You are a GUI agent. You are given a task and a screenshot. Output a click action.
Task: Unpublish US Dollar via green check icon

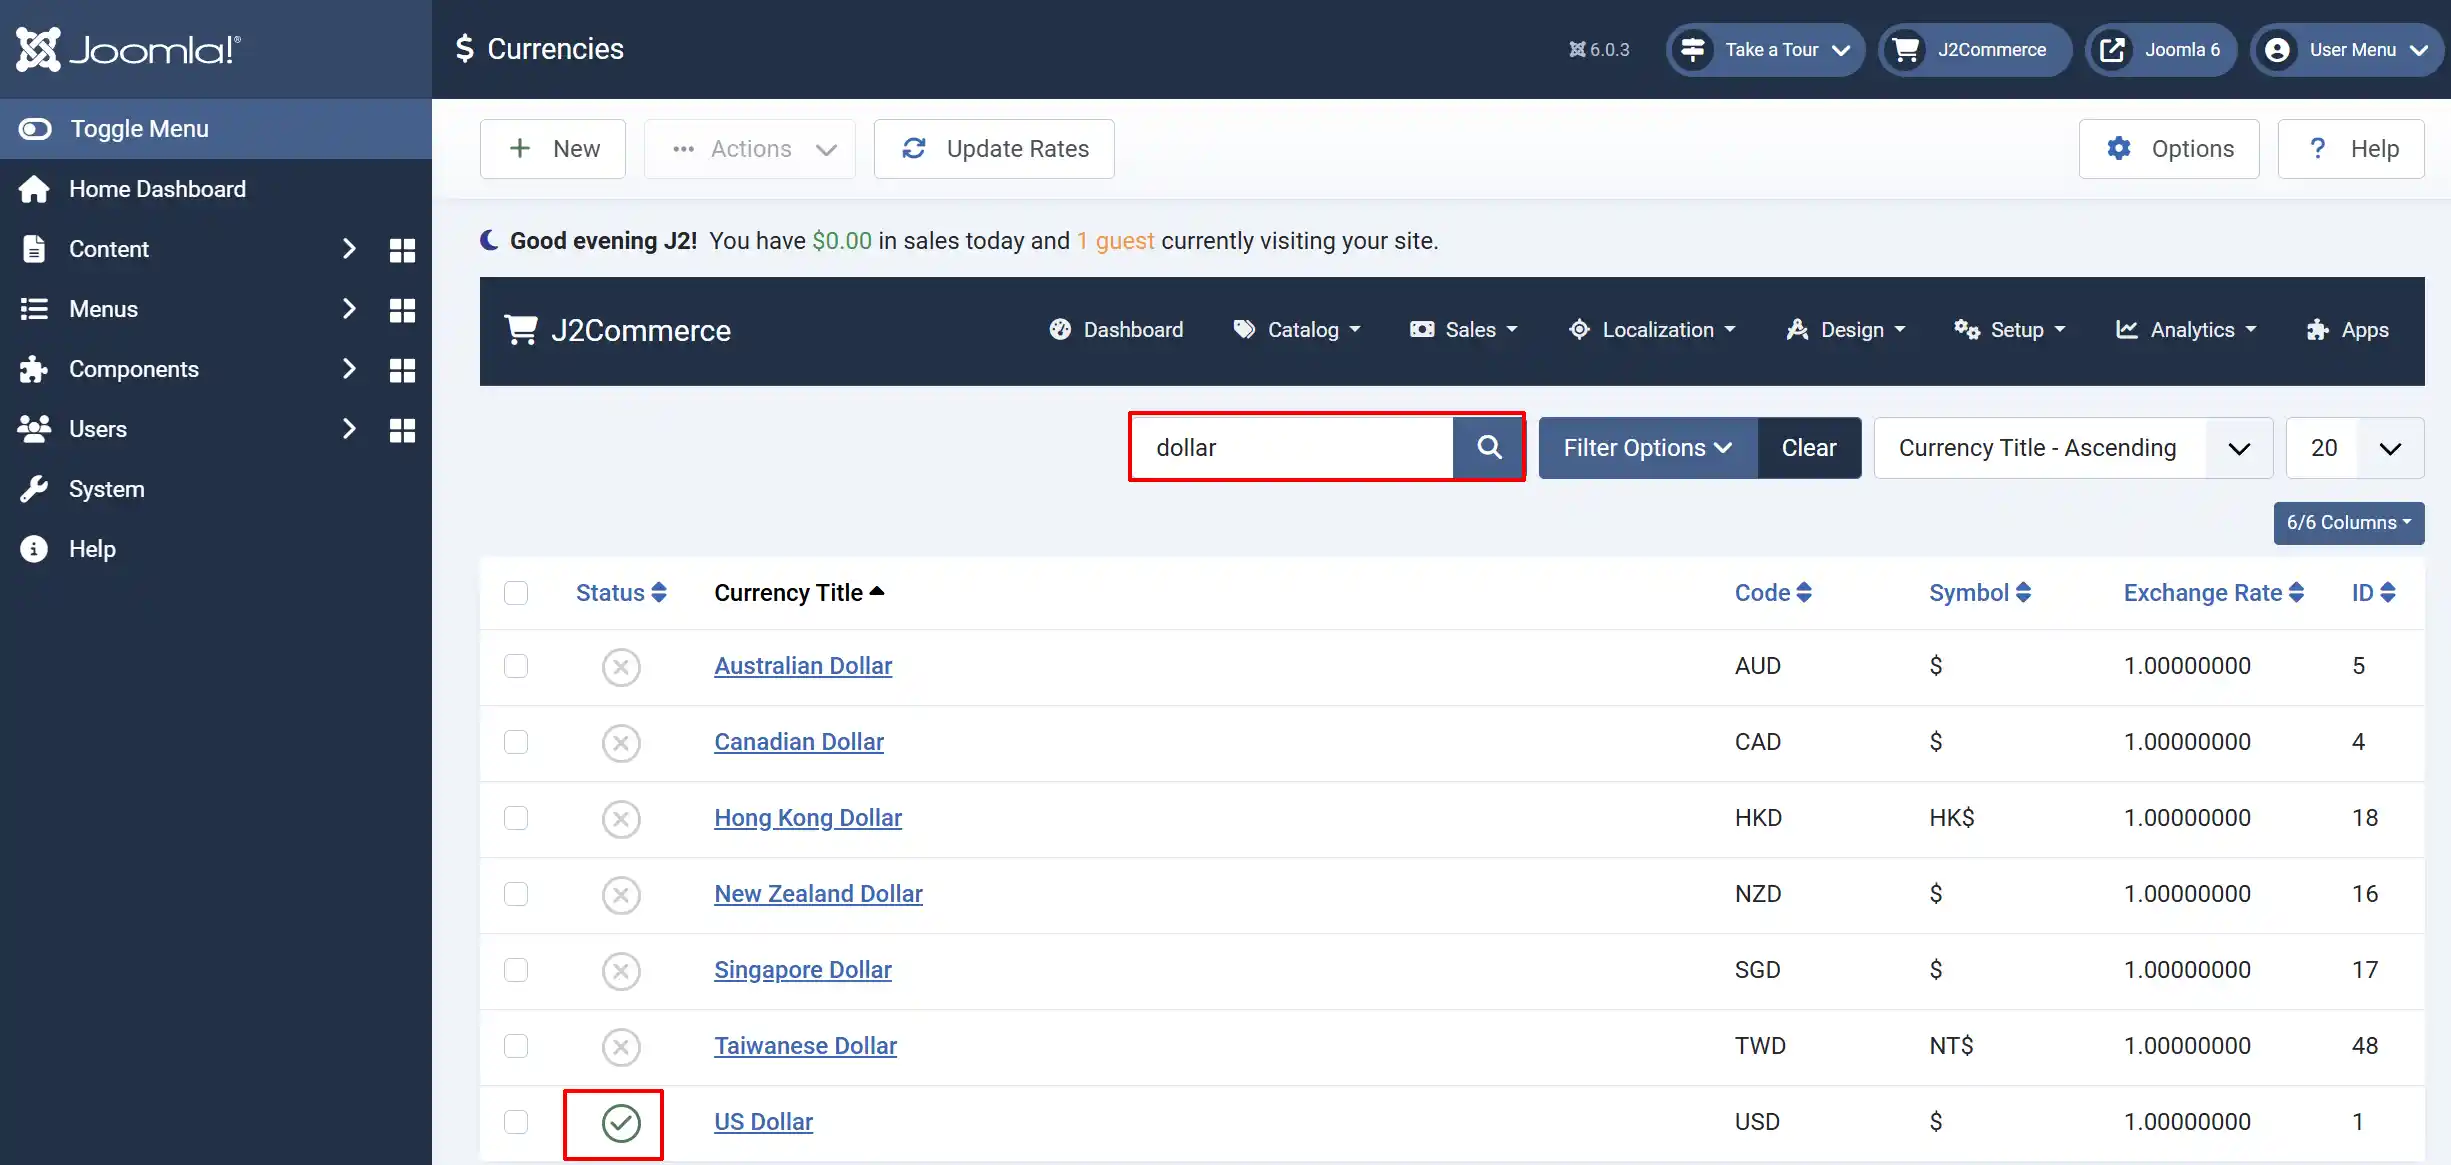(x=621, y=1123)
